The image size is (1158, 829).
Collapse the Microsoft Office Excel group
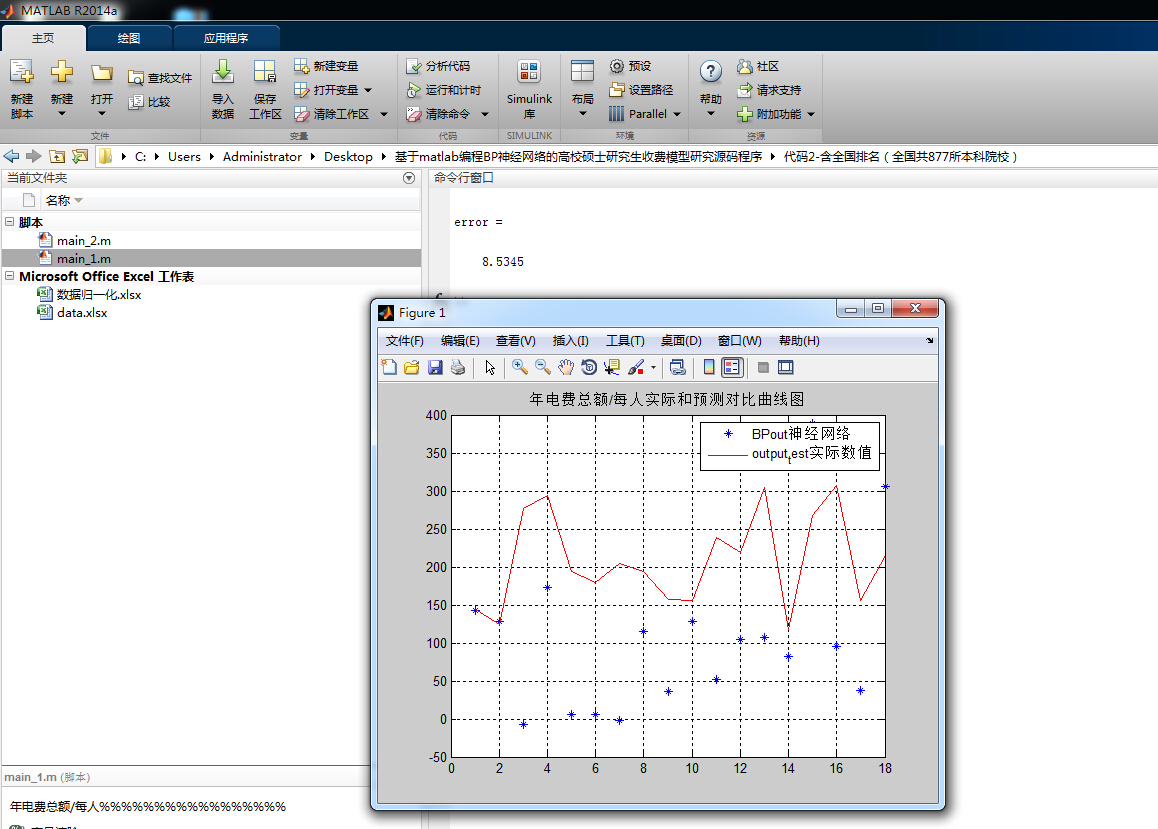10,275
